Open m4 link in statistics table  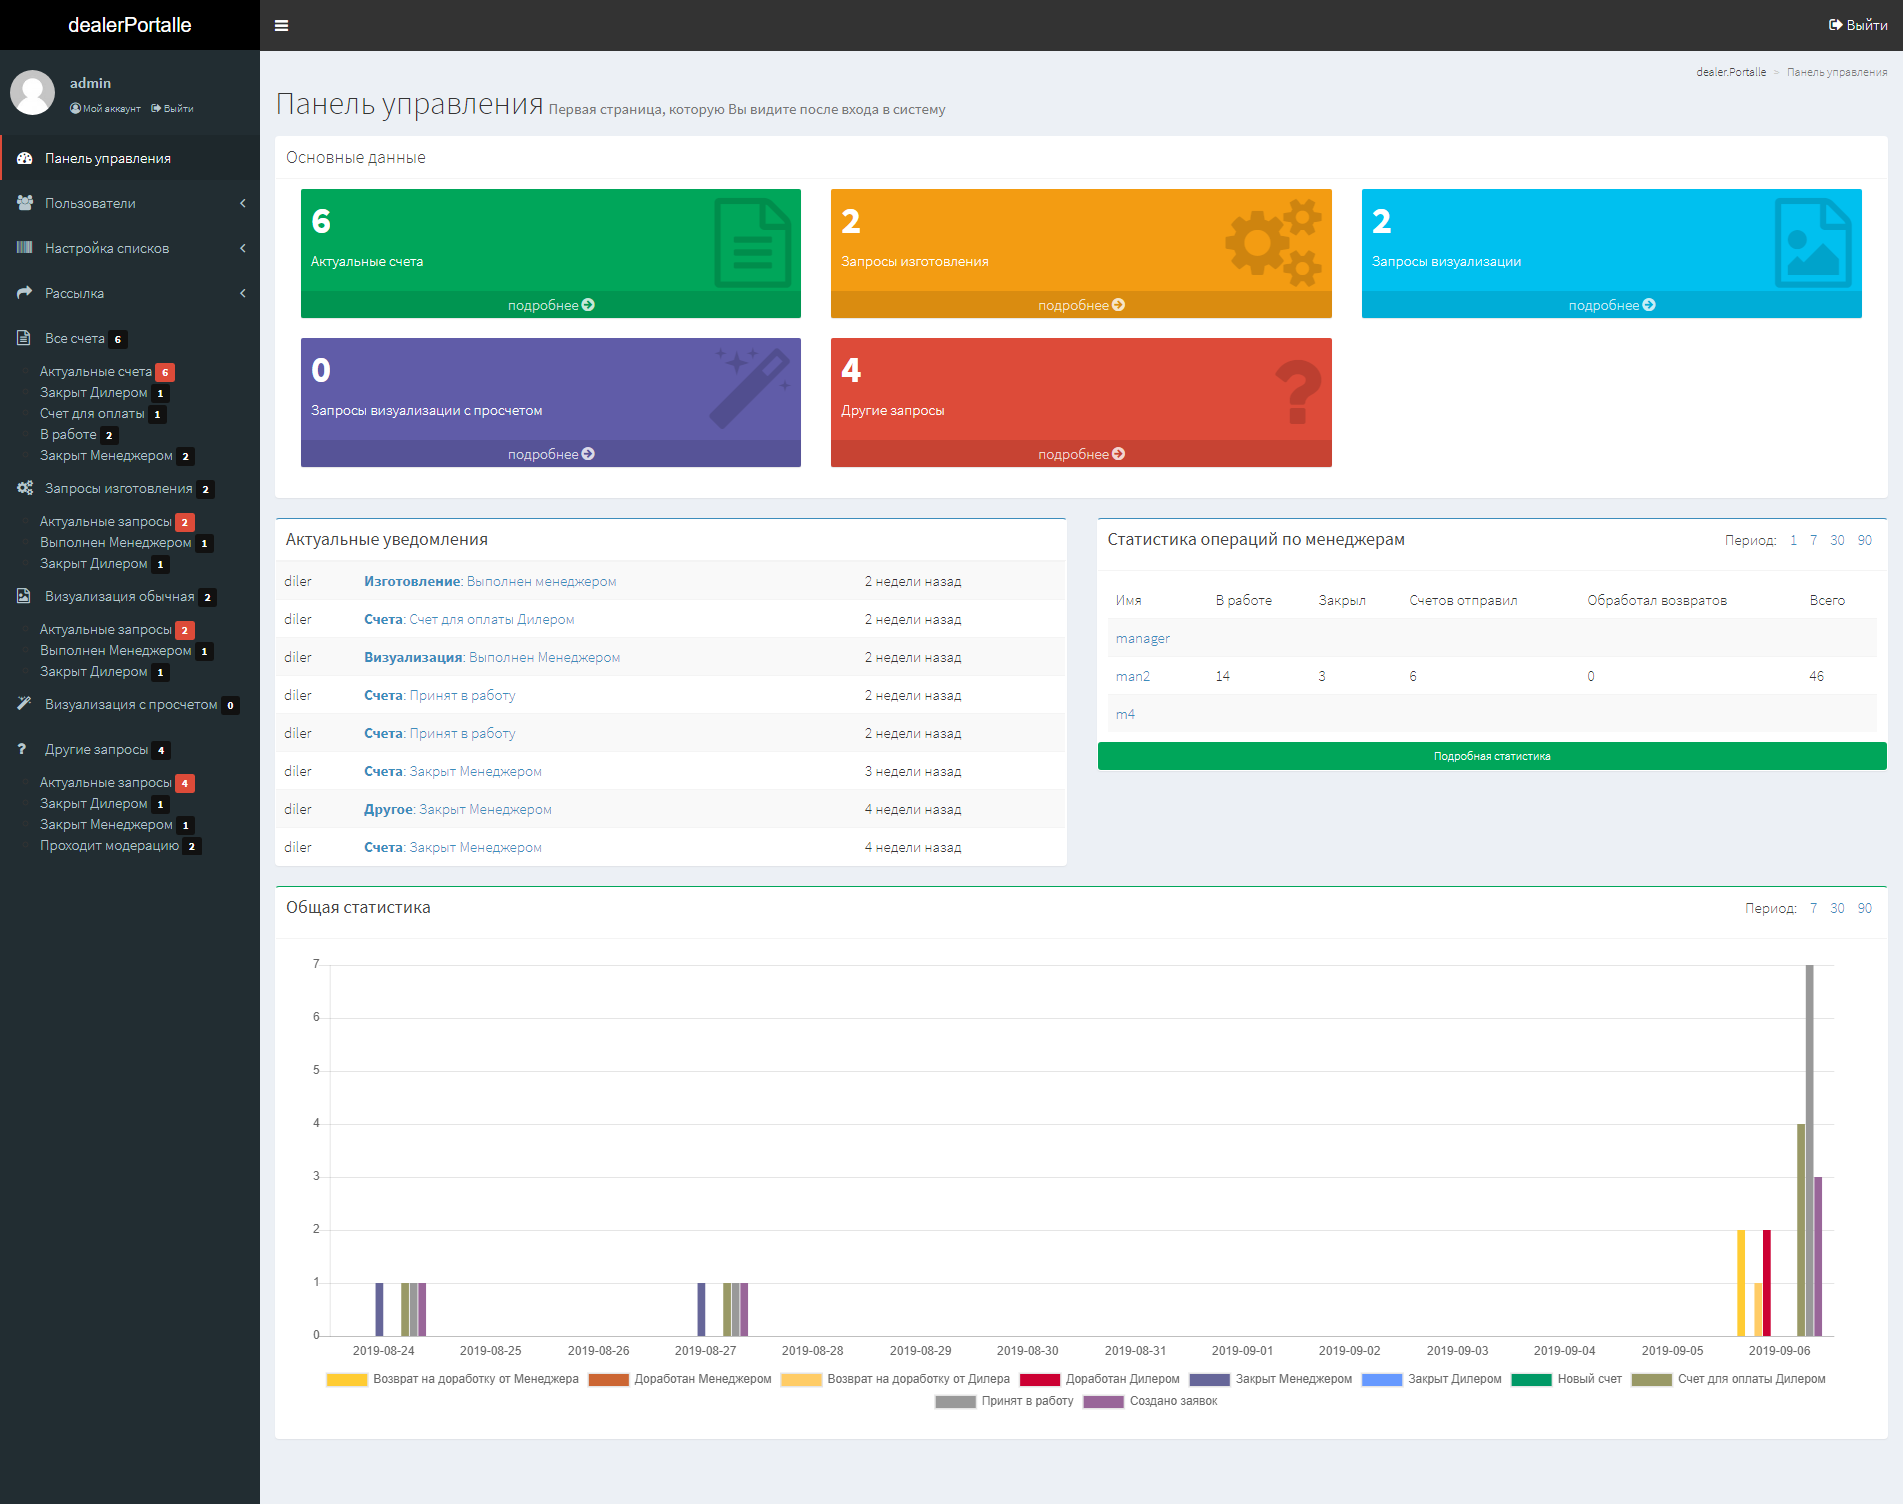(x=1125, y=714)
